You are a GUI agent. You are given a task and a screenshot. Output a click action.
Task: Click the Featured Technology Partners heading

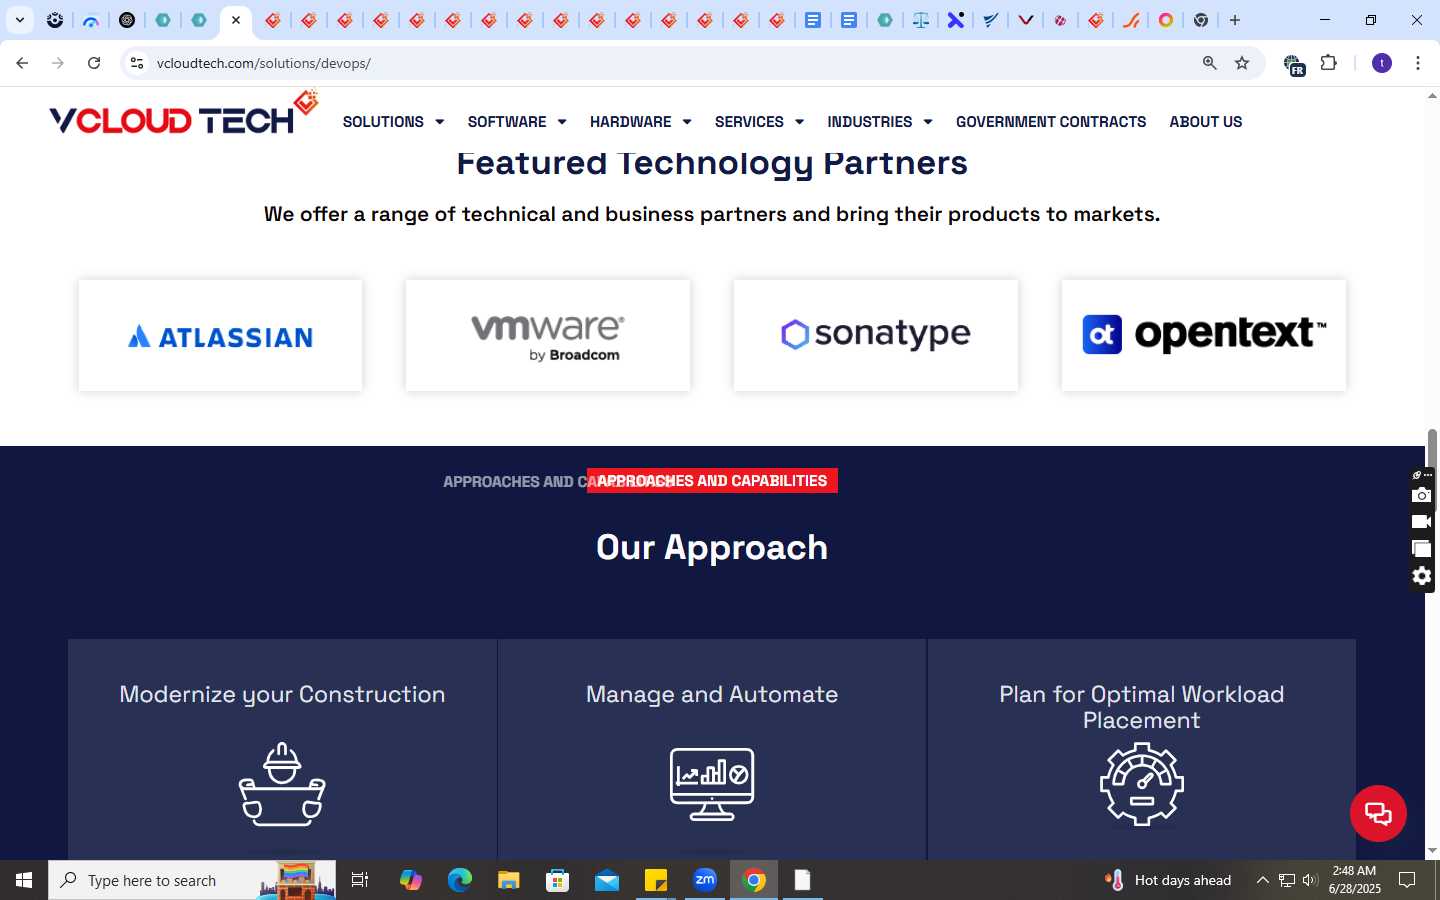coord(712,163)
